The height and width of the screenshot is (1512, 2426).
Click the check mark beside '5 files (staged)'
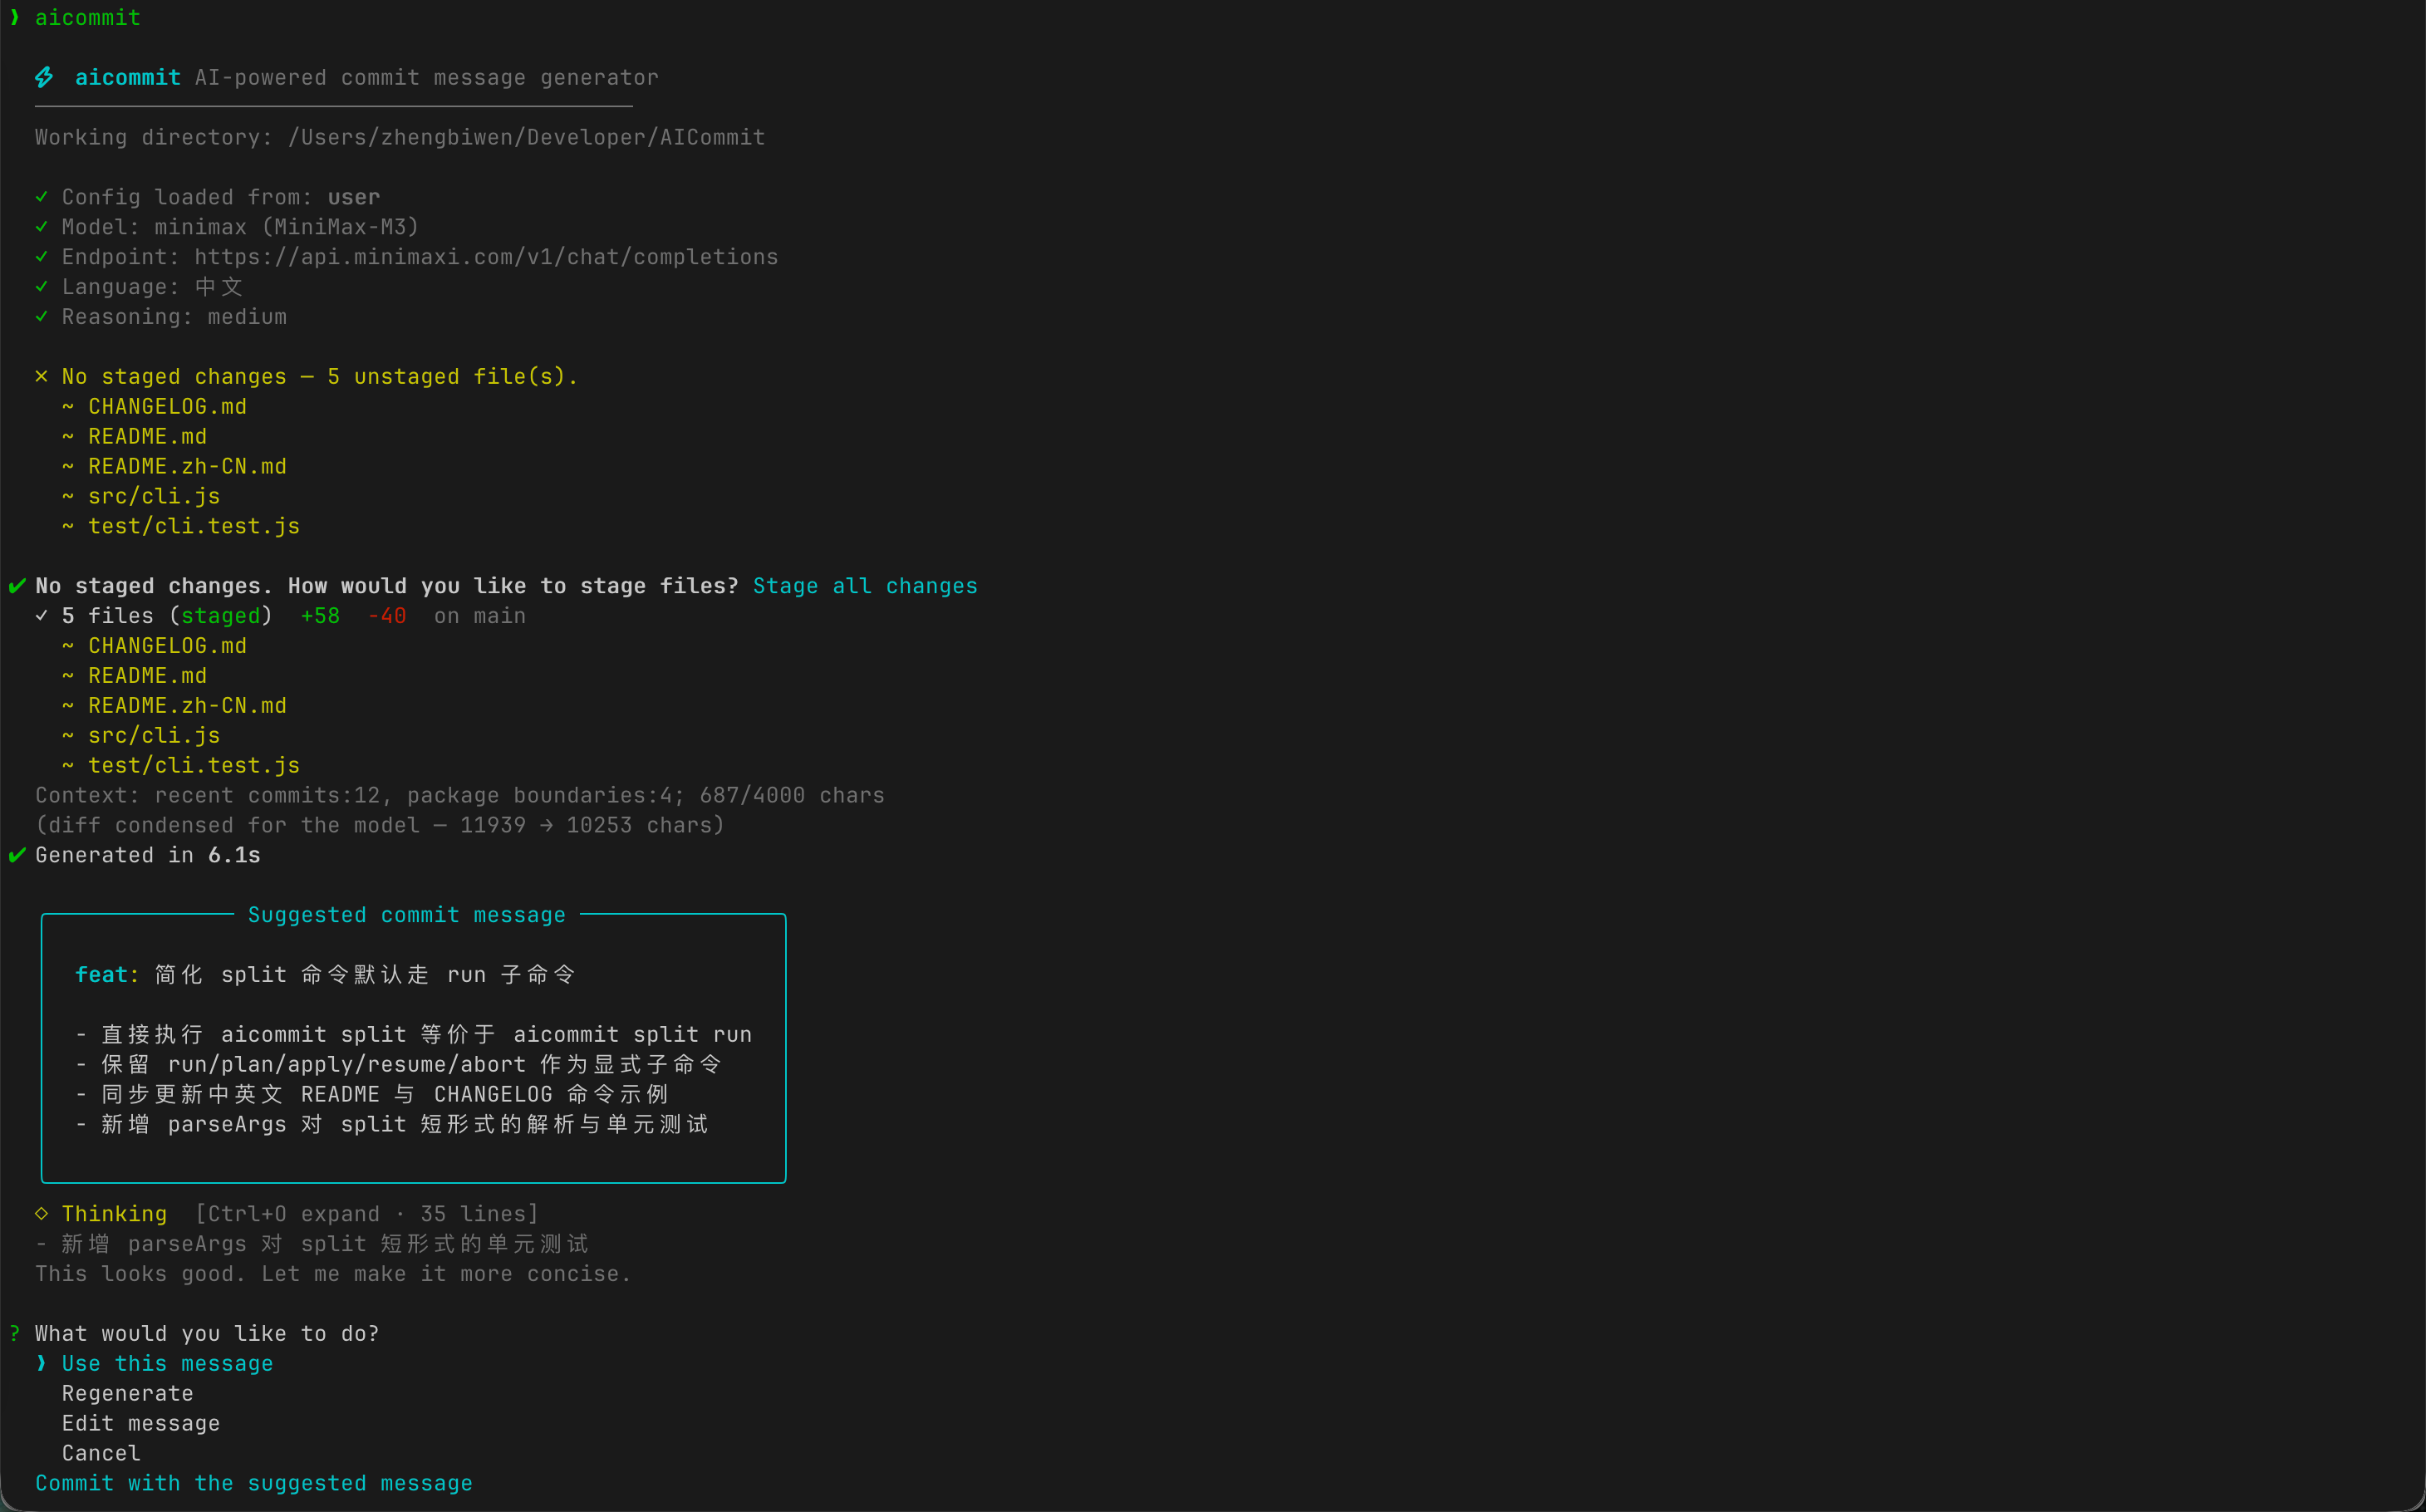tap(41, 615)
